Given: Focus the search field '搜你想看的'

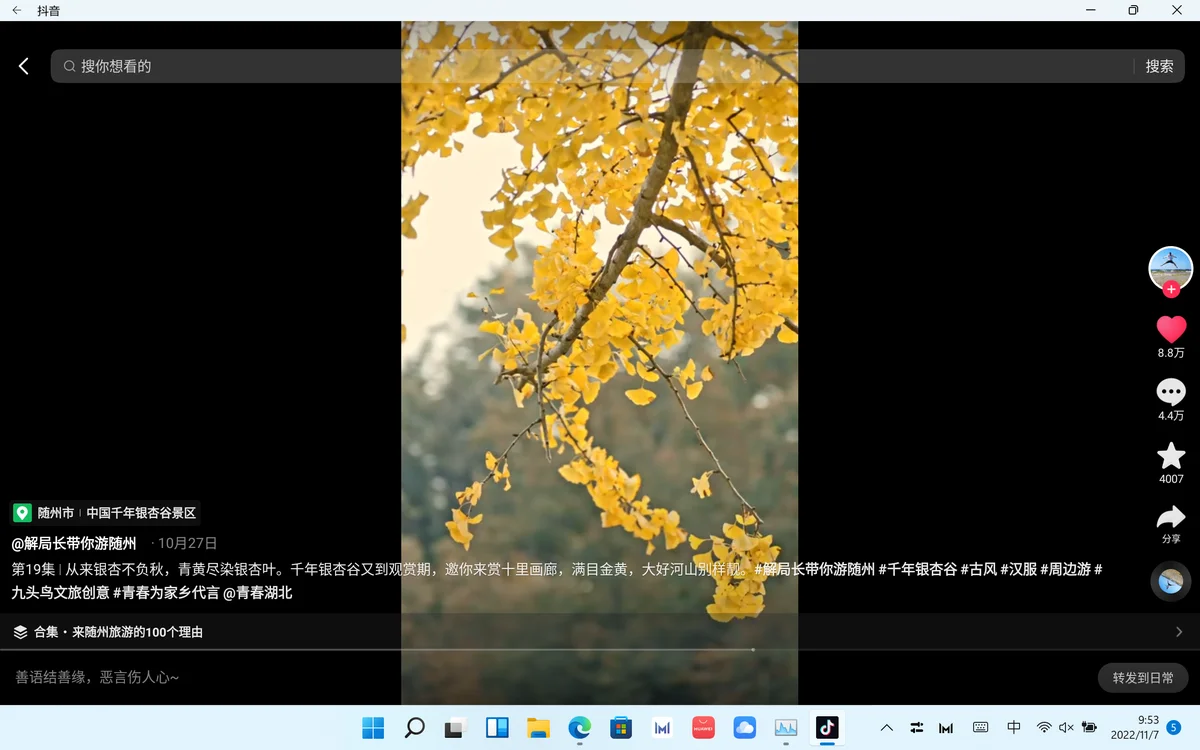Looking at the screenshot, I should point(590,66).
